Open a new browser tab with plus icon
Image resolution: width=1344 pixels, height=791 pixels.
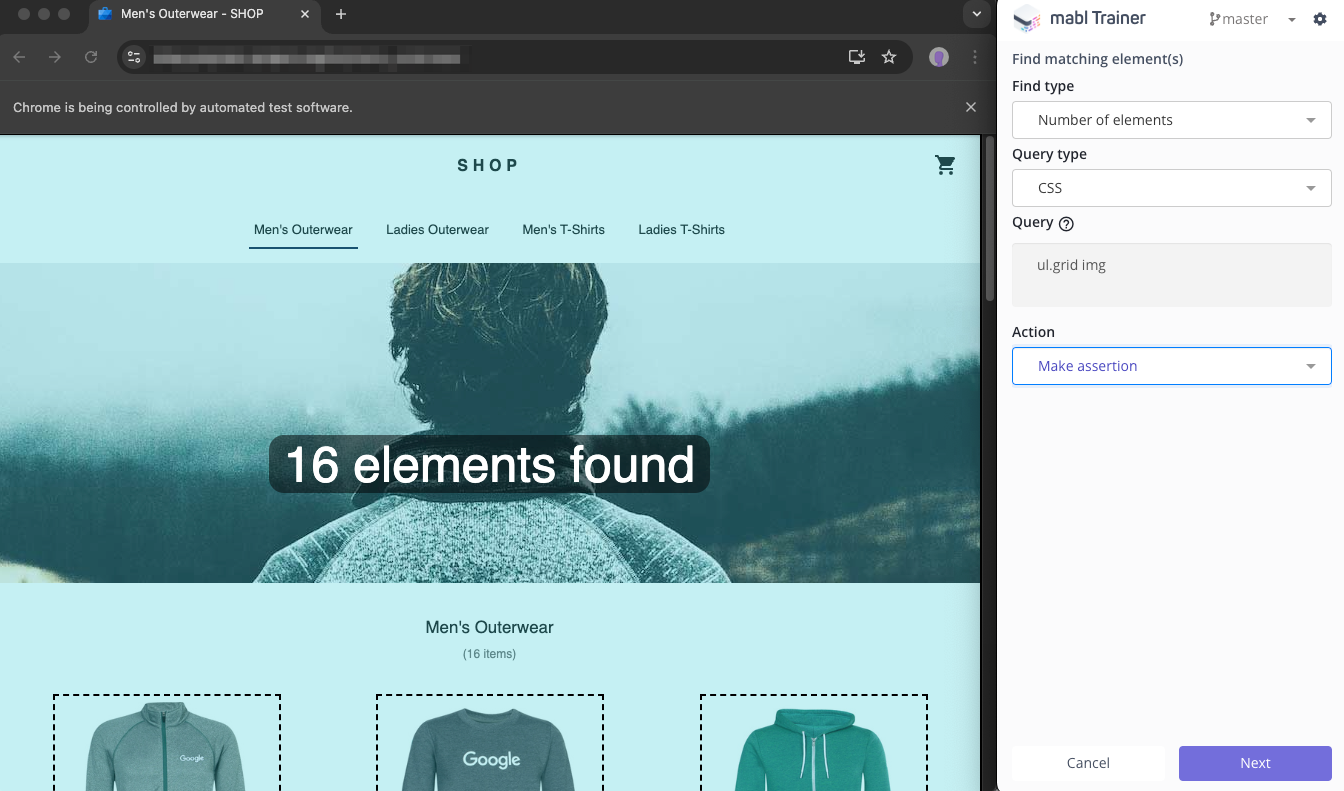pyautogui.click(x=341, y=14)
